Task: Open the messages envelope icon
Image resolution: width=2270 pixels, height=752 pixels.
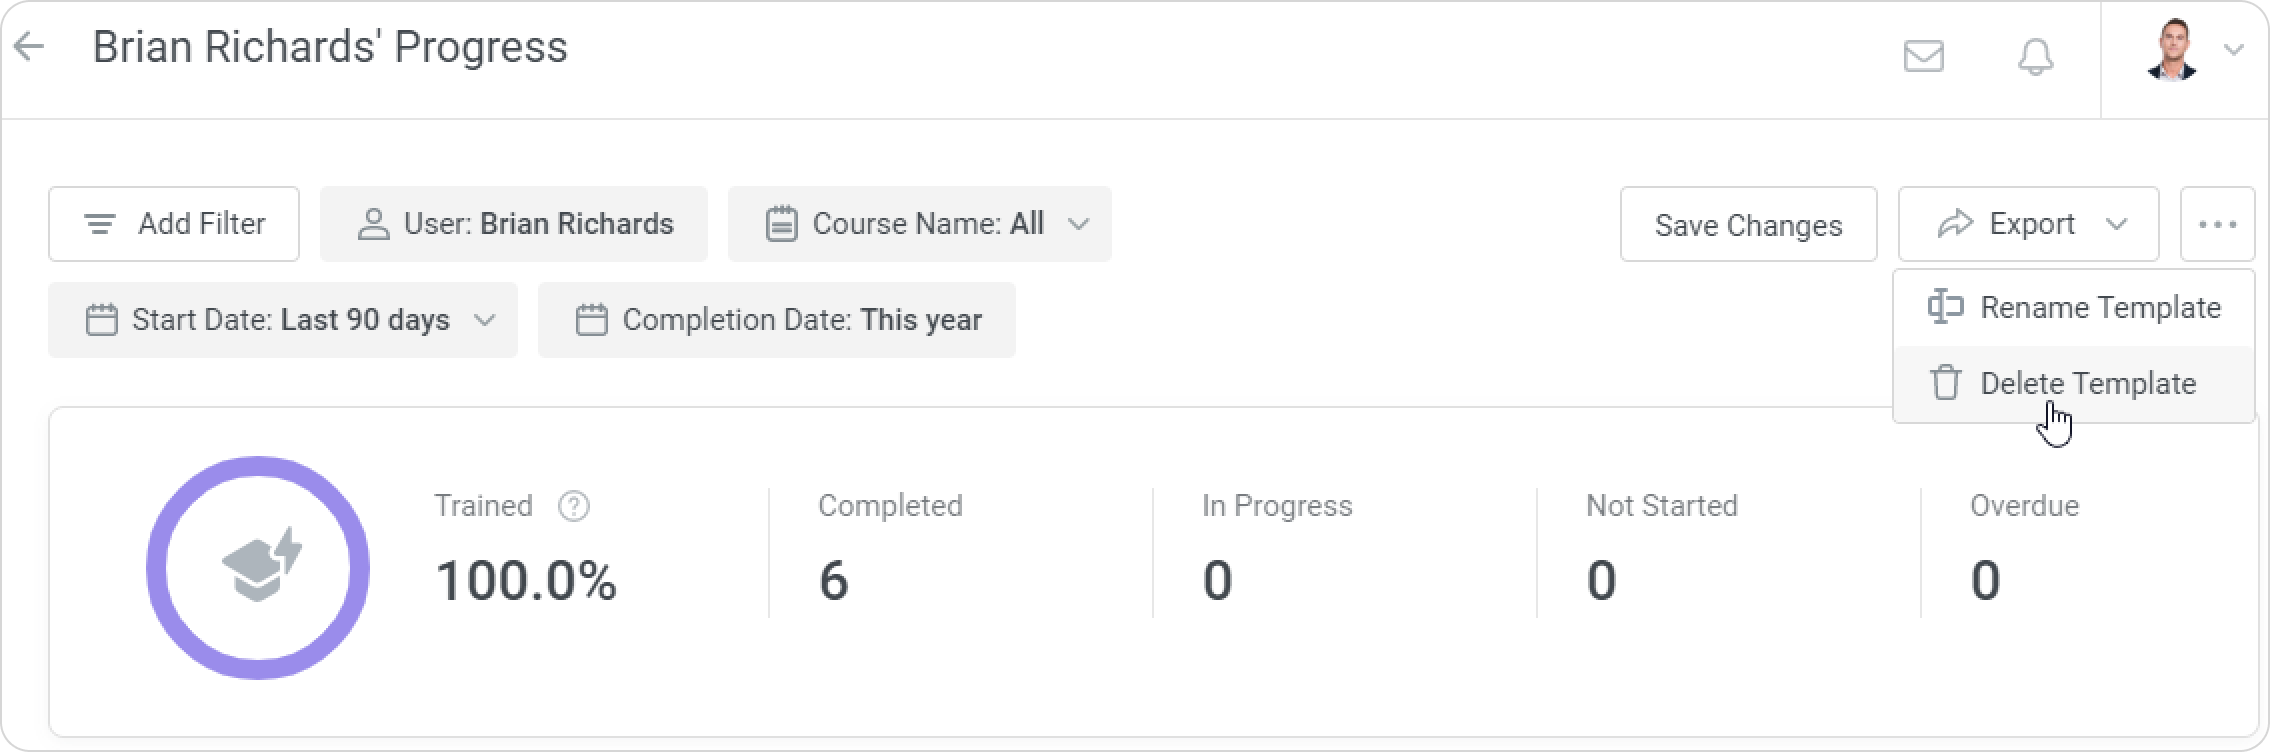Action: coord(1923,57)
